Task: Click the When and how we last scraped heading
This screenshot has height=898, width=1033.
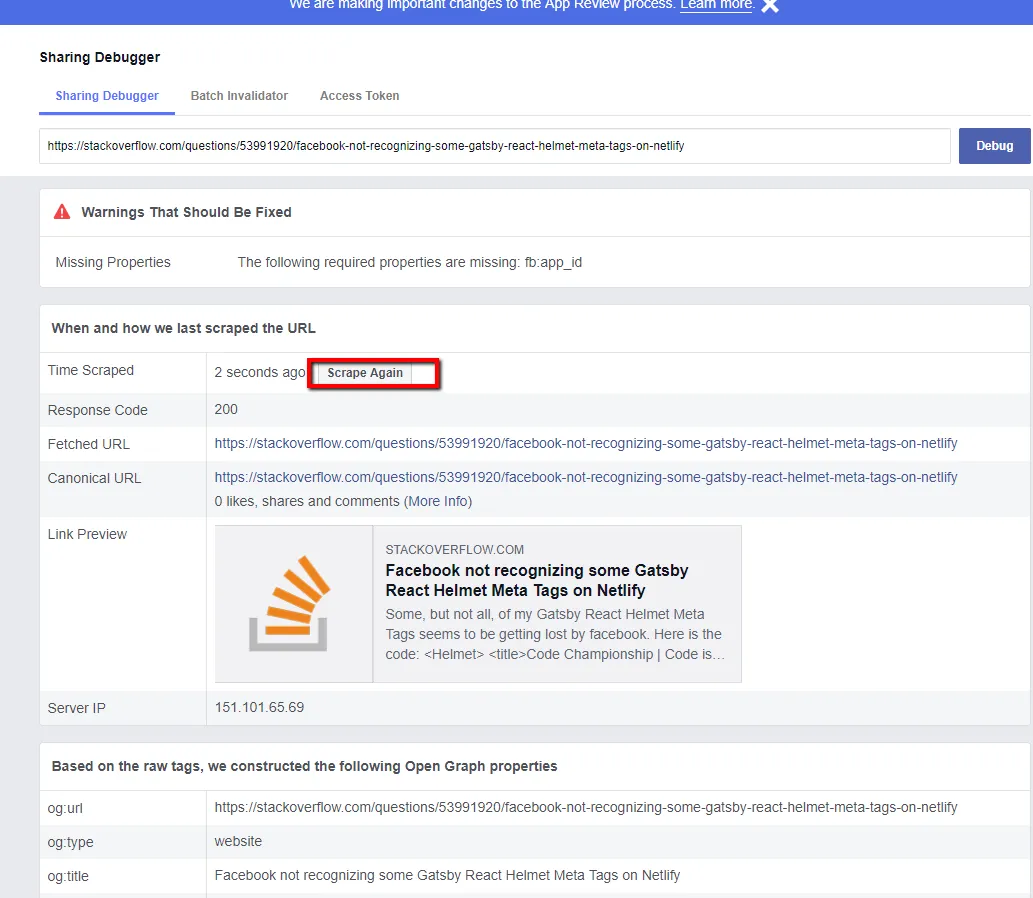Action: tap(183, 328)
